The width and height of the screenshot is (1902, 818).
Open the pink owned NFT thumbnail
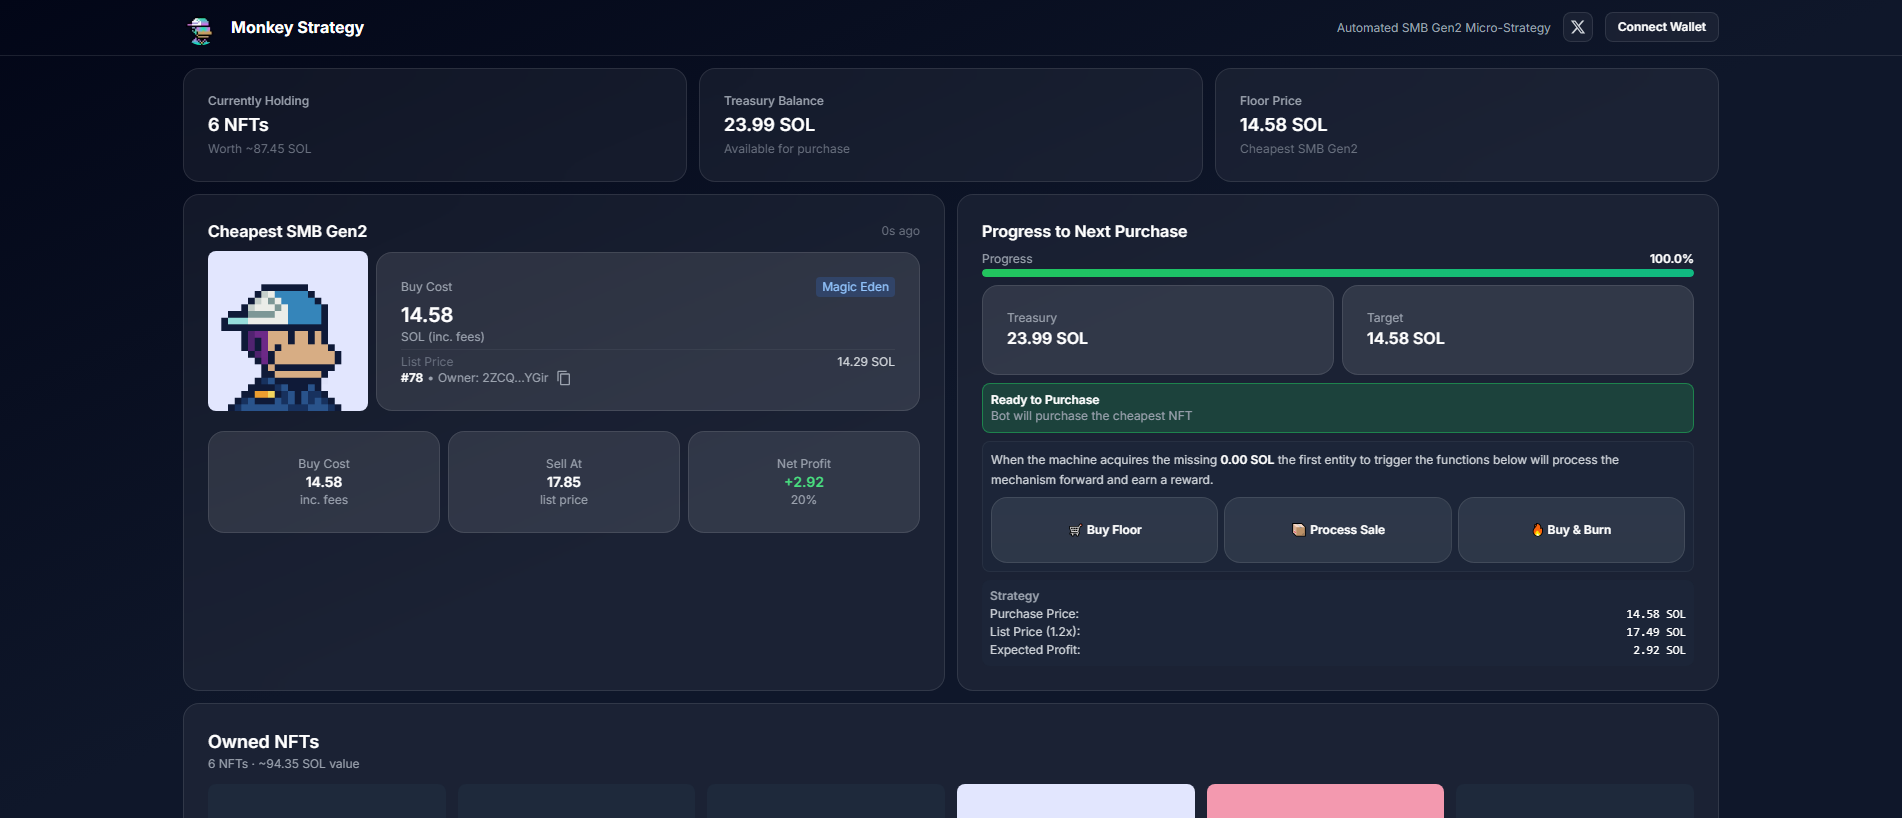tap(1325, 801)
